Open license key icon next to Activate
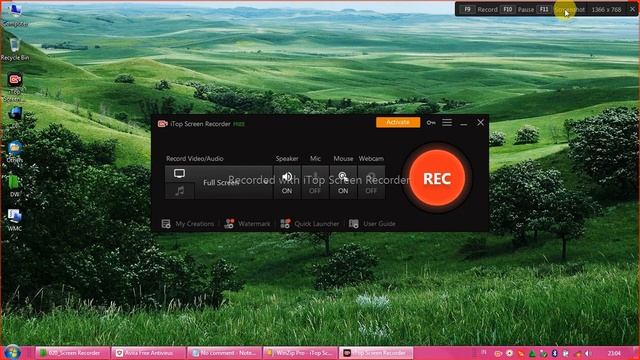 [x=431, y=122]
